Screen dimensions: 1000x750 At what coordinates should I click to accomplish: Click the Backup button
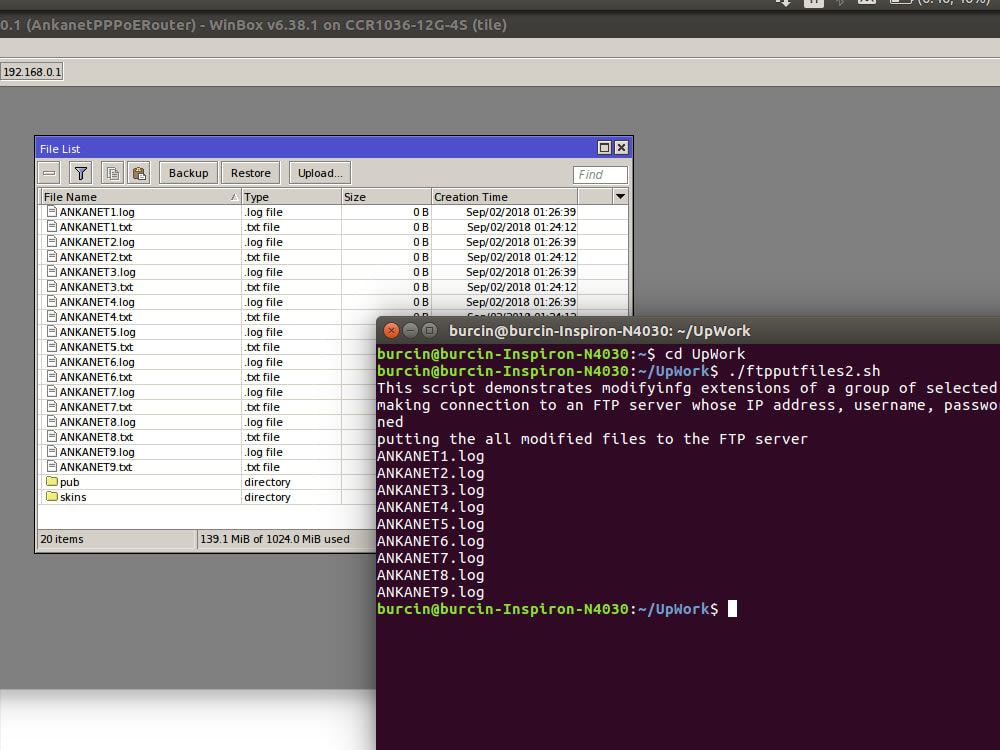coord(187,172)
